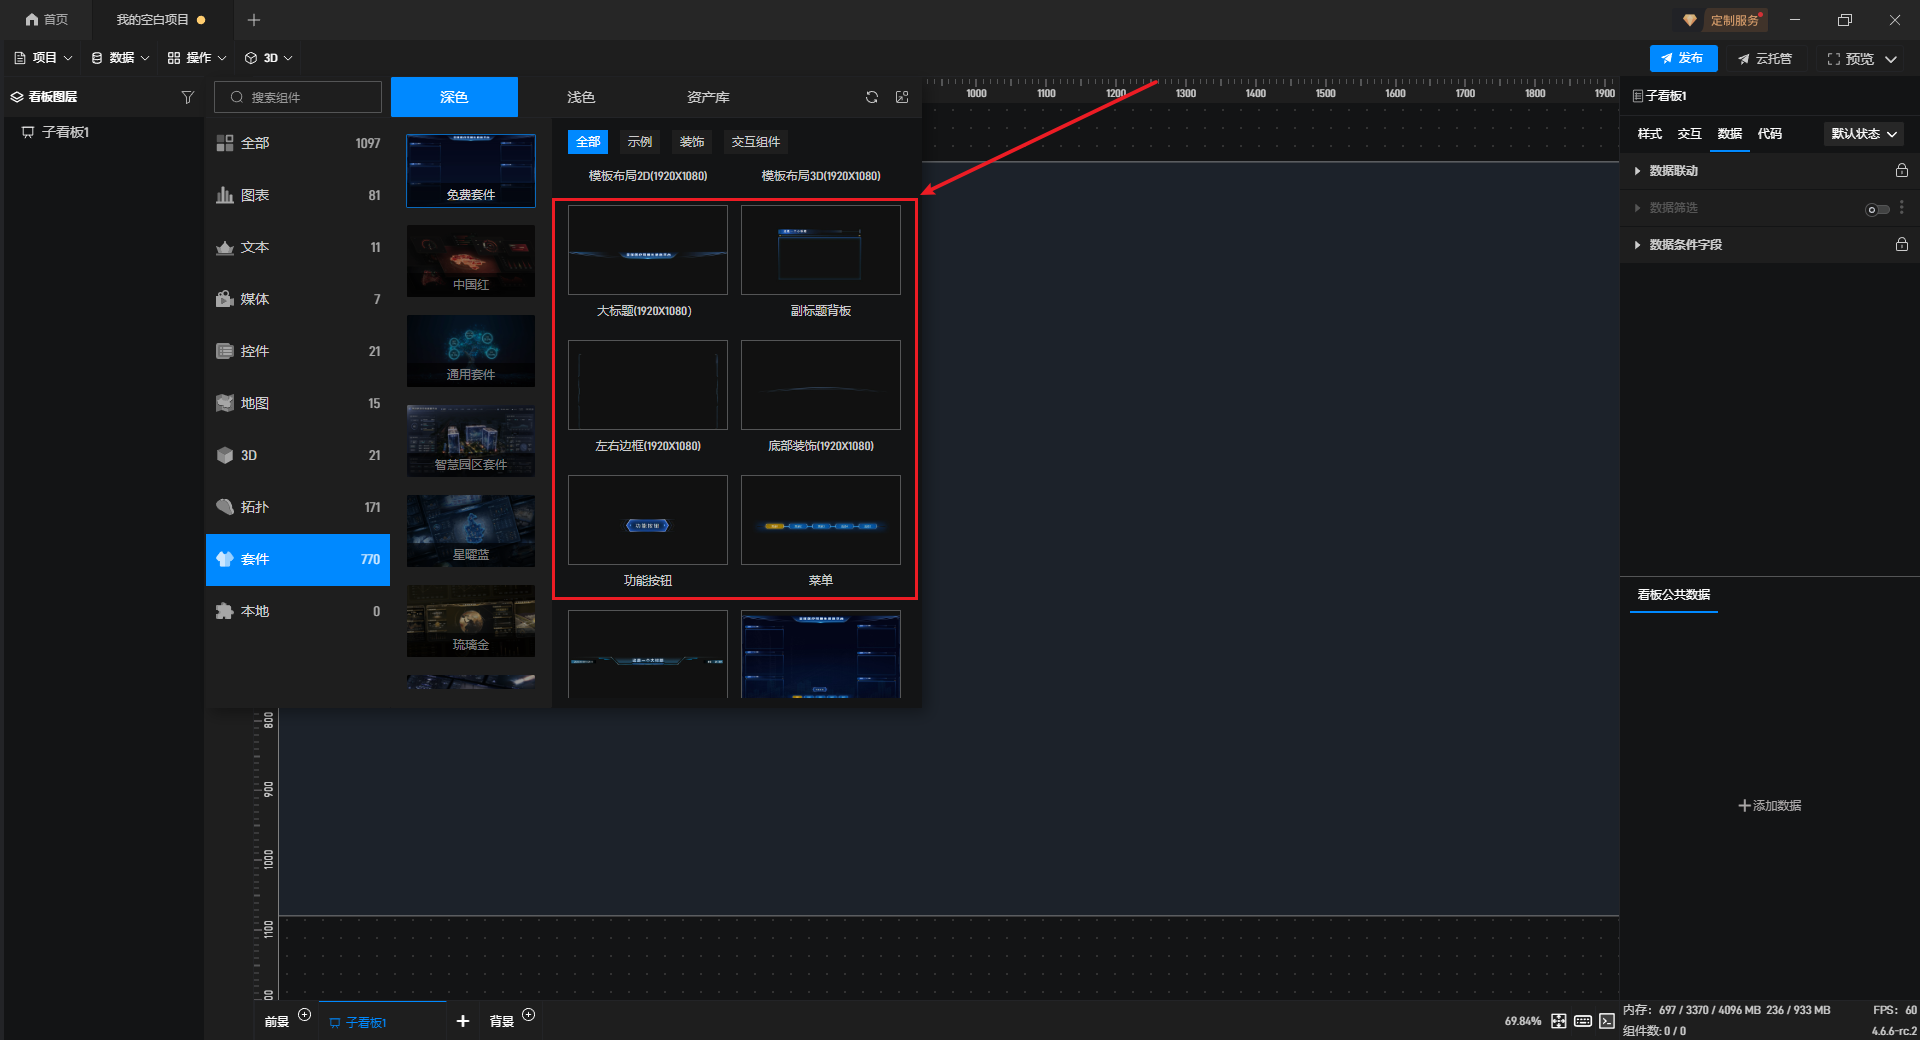Choose the 中国红 kit thumbnail

[x=471, y=261]
